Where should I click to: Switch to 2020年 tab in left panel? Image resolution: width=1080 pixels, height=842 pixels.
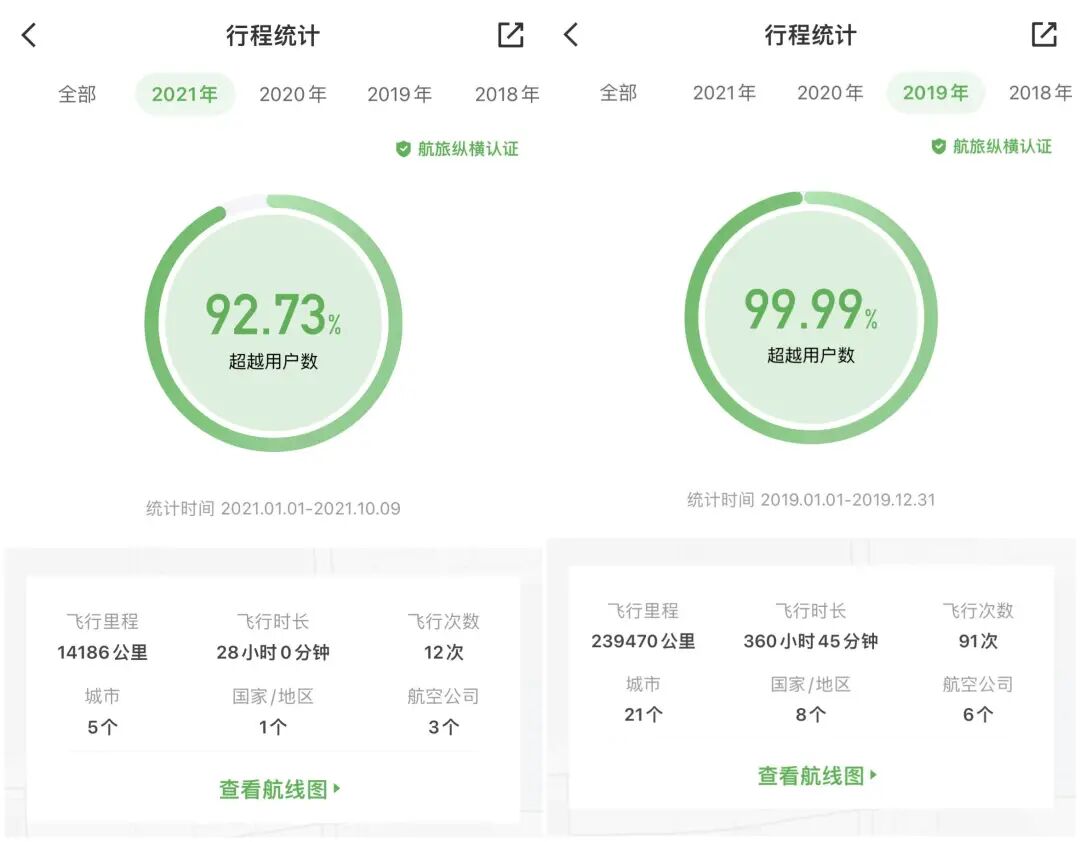(x=293, y=94)
